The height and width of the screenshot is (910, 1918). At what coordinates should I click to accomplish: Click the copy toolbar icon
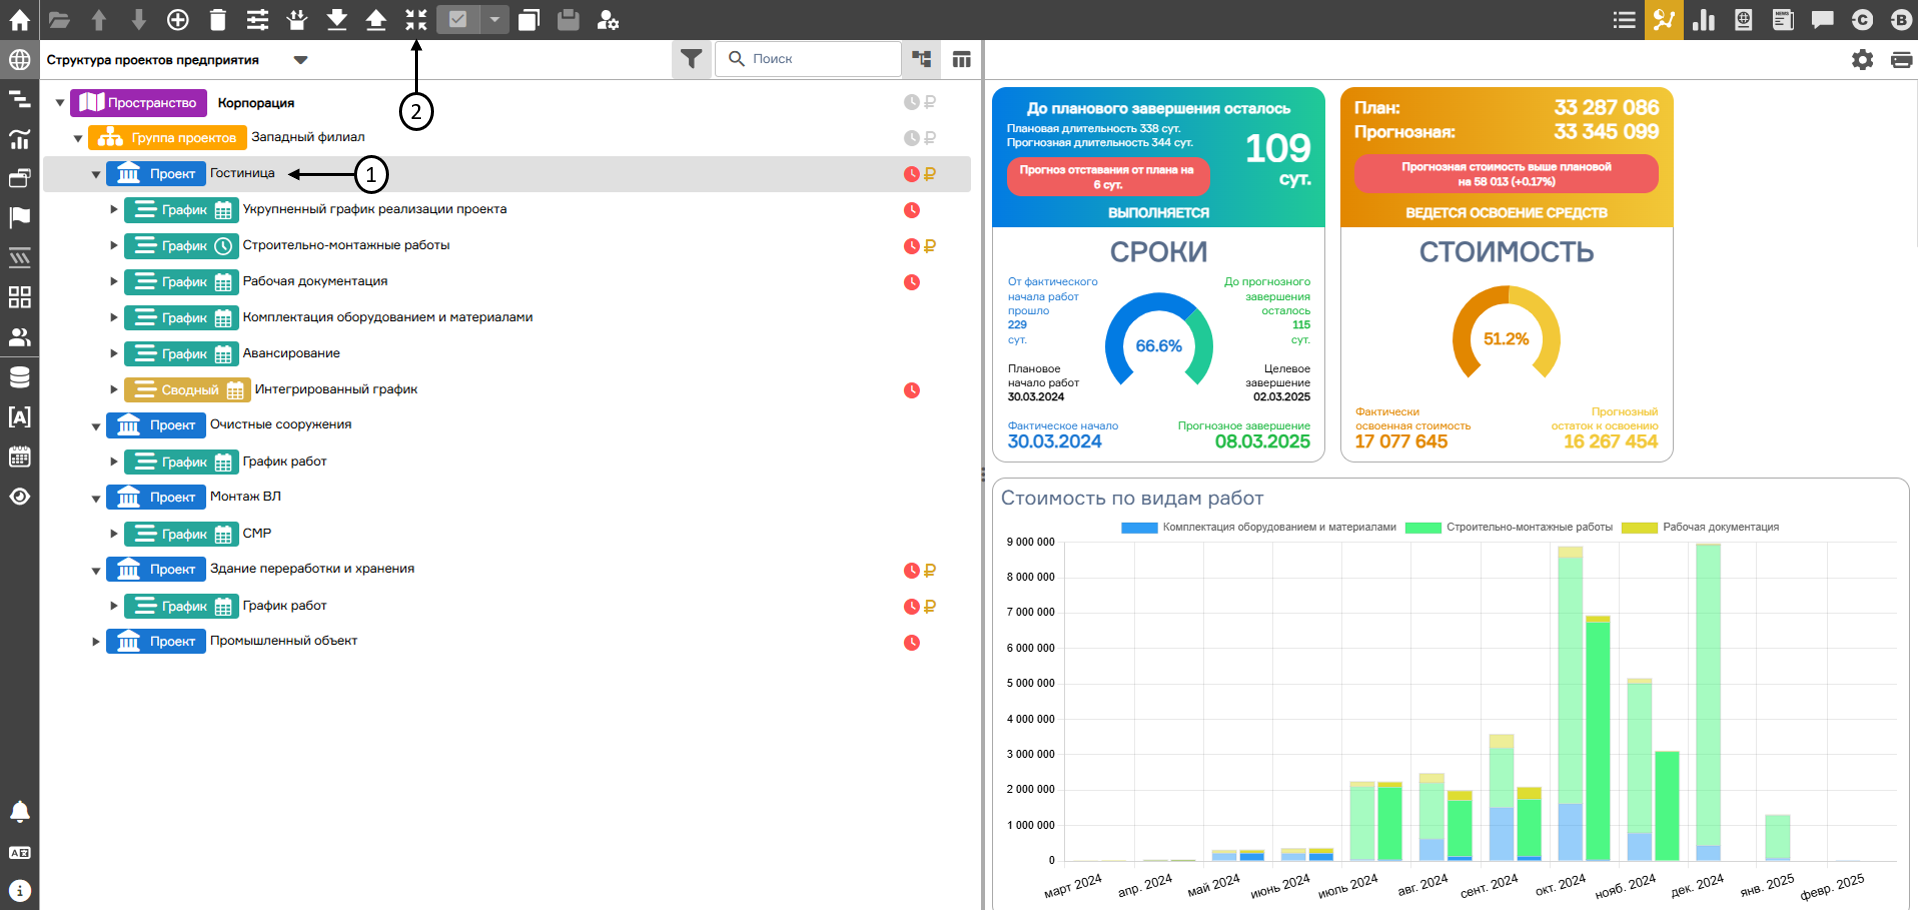pos(529,19)
